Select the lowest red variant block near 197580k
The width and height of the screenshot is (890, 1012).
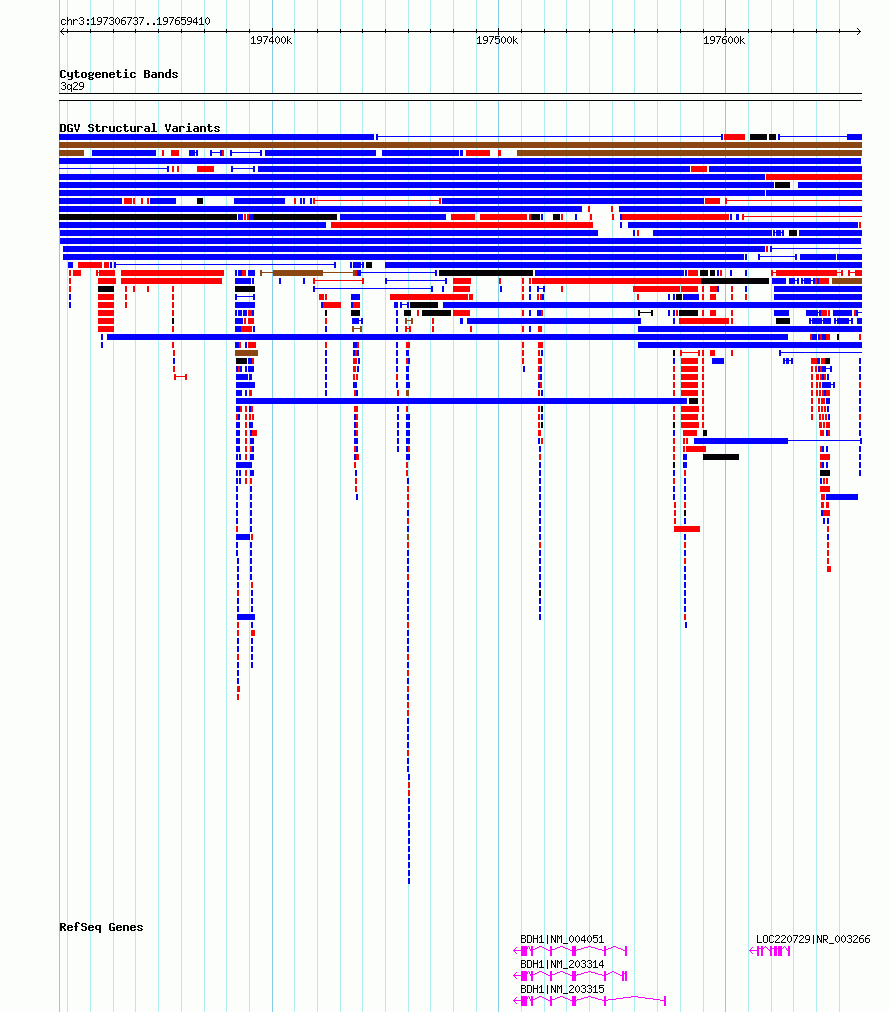click(x=687, y=529)
